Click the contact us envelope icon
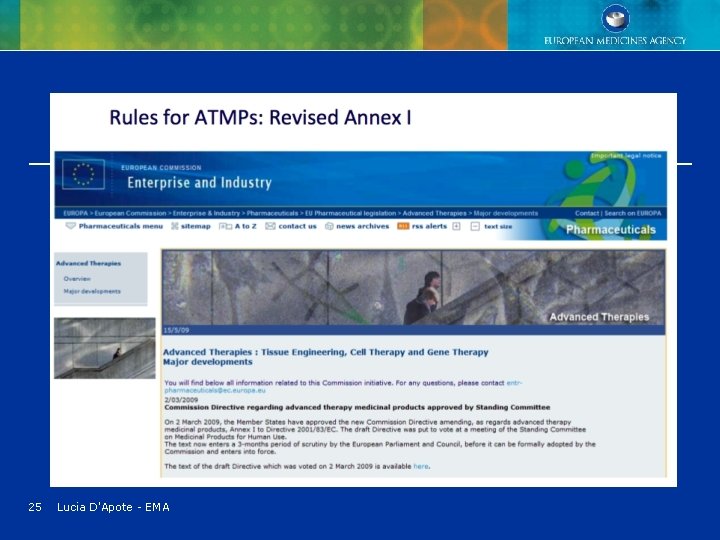This screenshot has height=540, width=720. click(270, 226)
